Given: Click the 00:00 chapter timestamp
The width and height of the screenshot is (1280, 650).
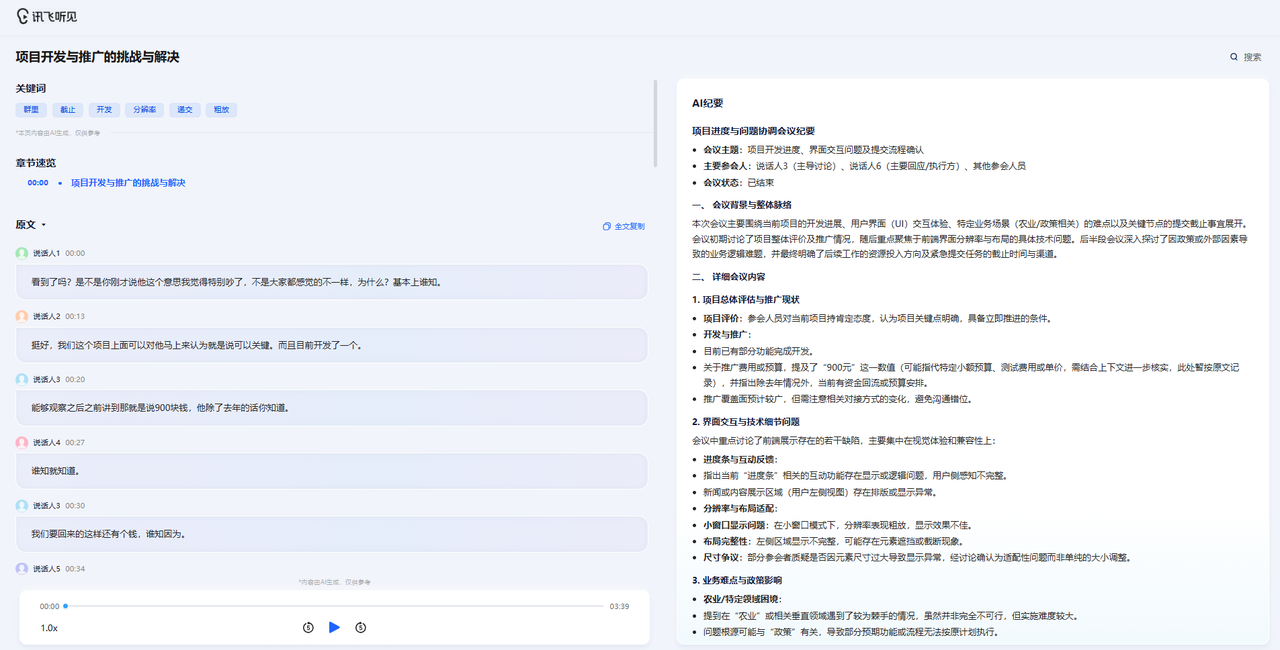Looking at the screenshot, I should (x=38, y=183).
